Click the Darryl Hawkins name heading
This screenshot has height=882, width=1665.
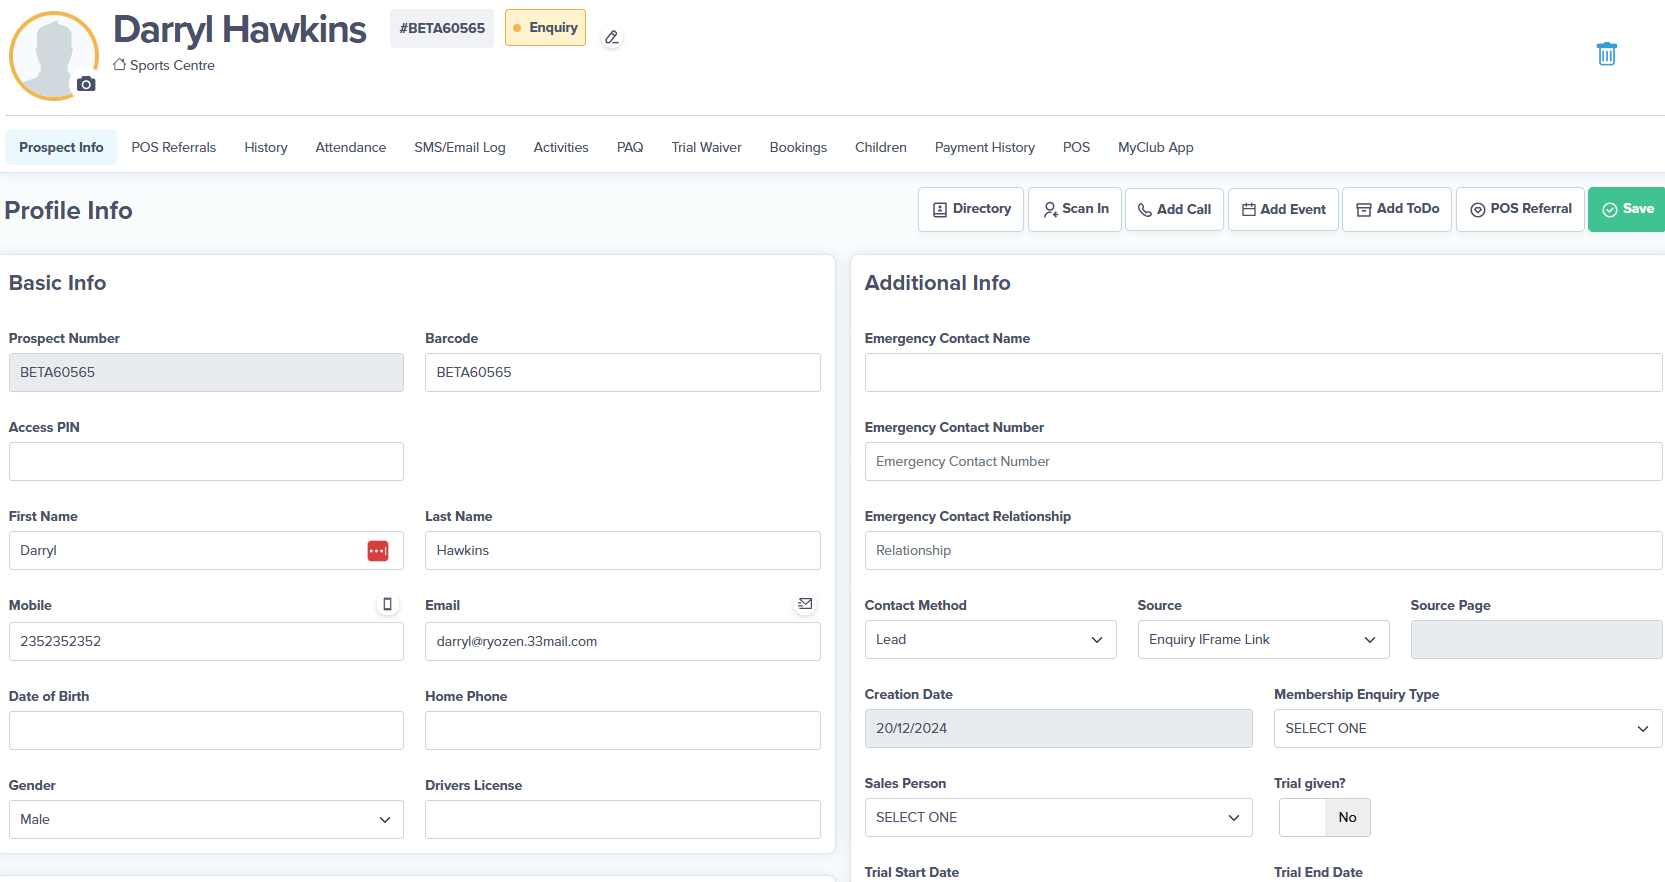[x=240, y=30]
